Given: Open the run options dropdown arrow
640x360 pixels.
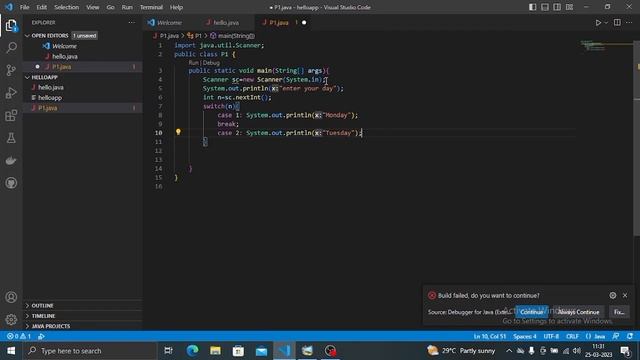Looking at the screenshot, I should coord(606,22).
